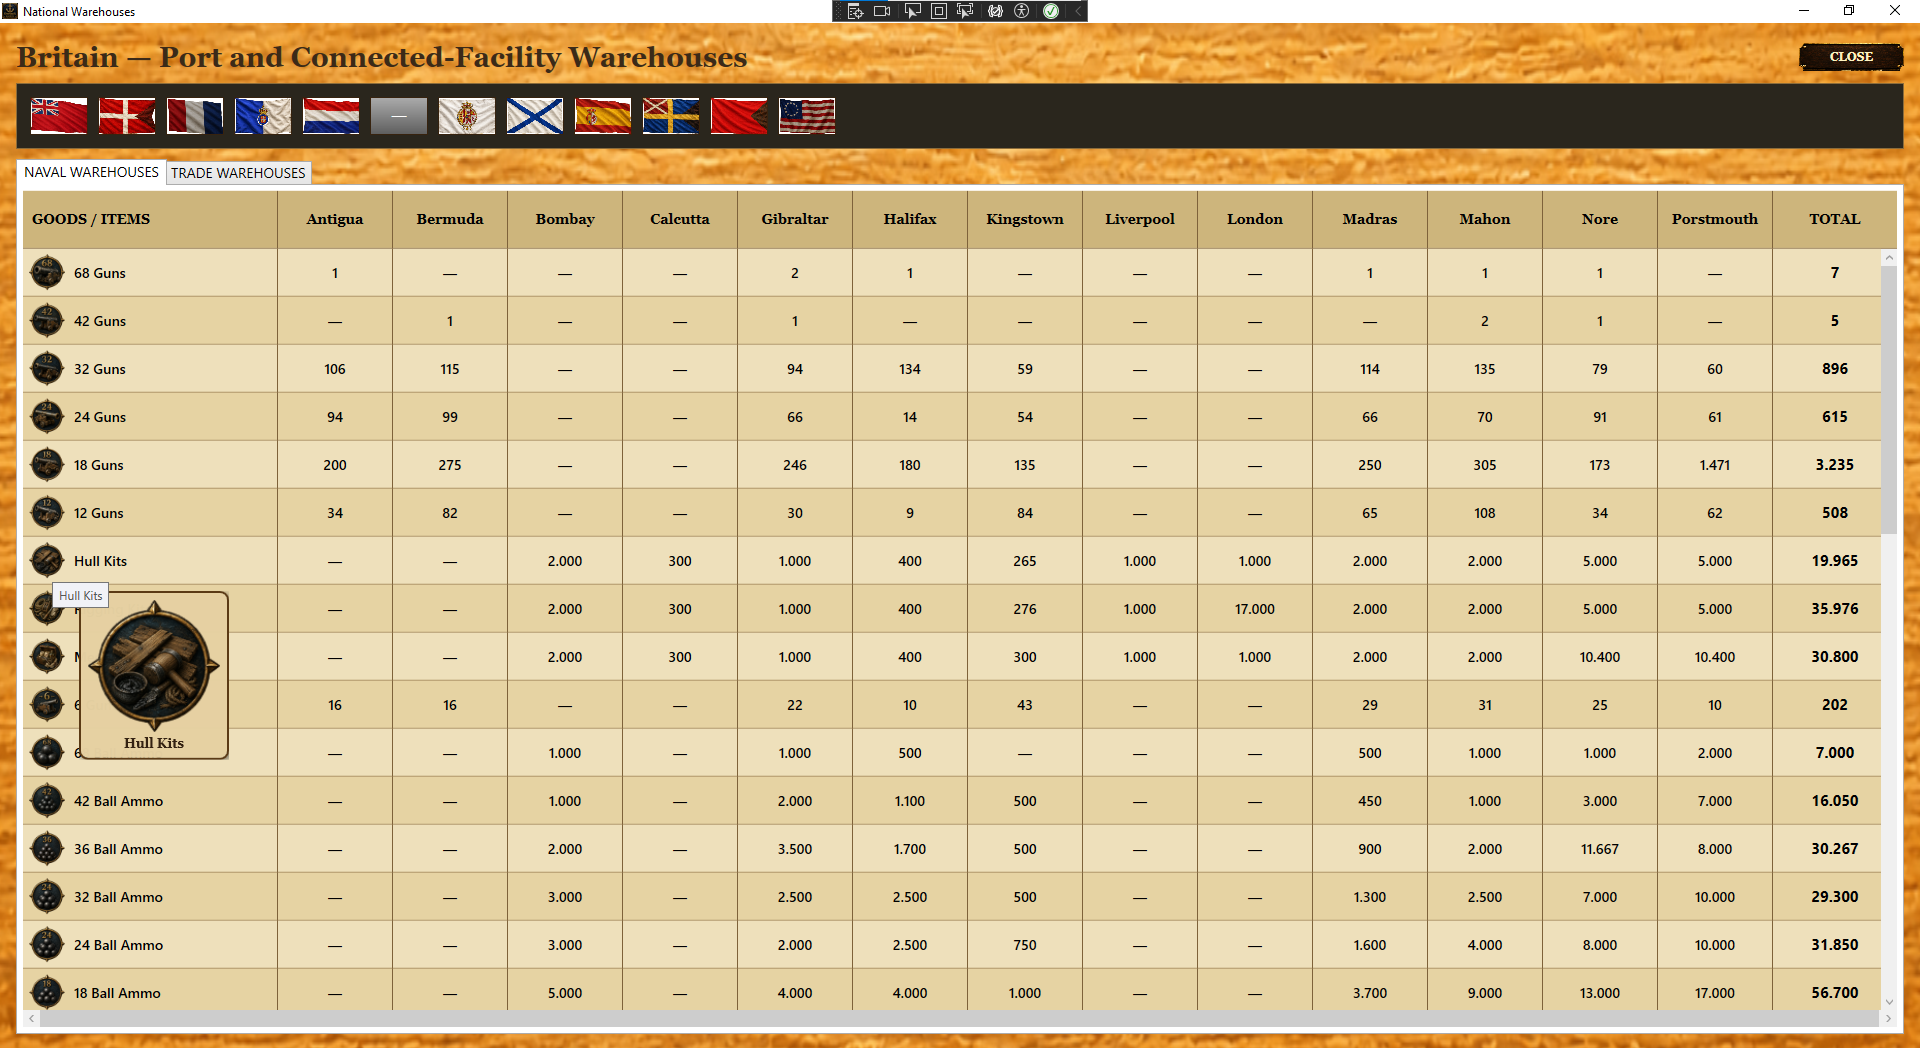Click horizontal scrollbar left arrow
Screen dimensions: 1920x1048
point(32,1018)
